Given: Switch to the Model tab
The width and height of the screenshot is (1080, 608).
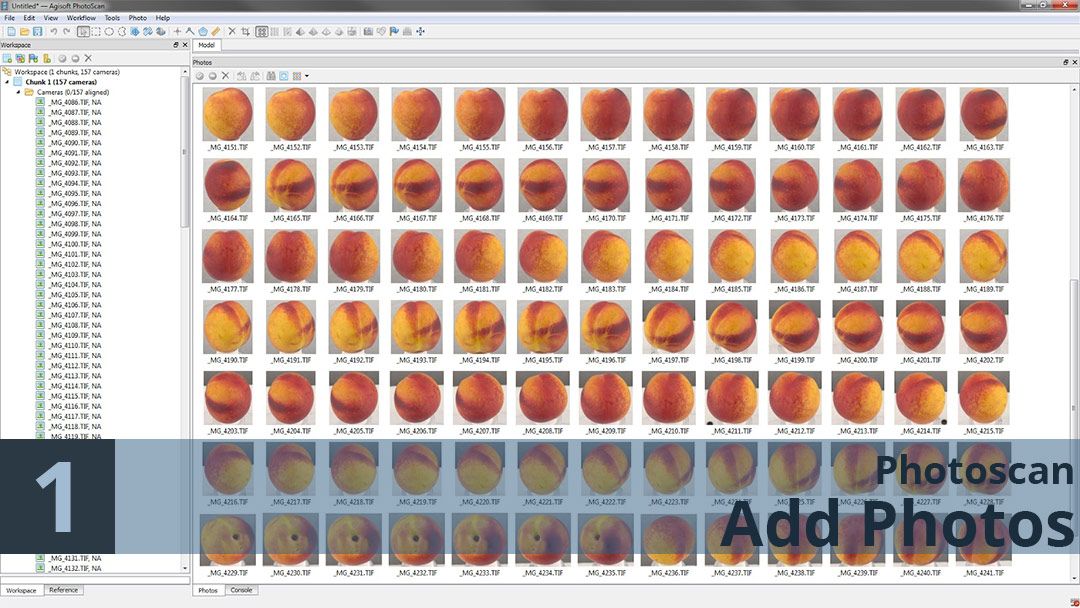Looking at the screenshot, I should 206,45.
